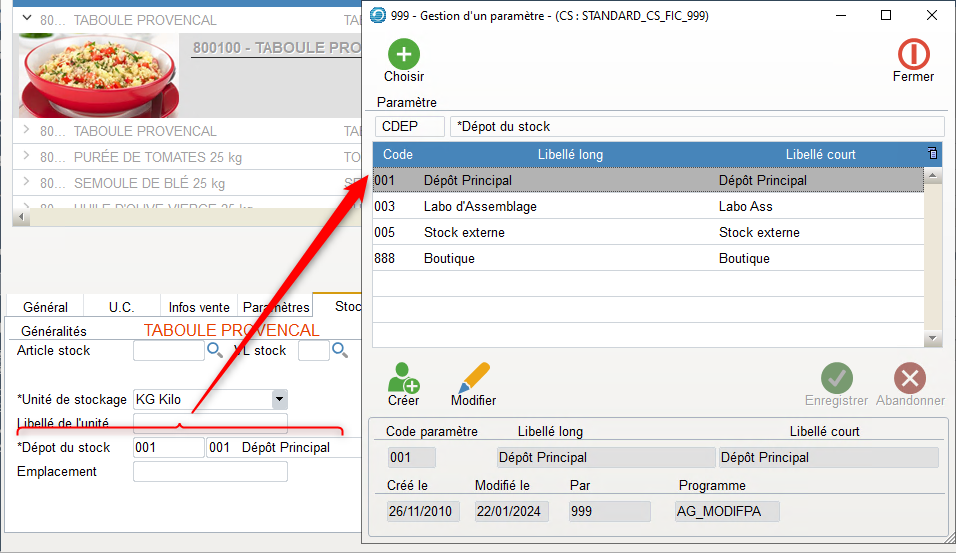Image resolution: width=956 pixels, height=553 pixels.
Task: Open the Infos vente tab
Action: (x=199, y=307)
